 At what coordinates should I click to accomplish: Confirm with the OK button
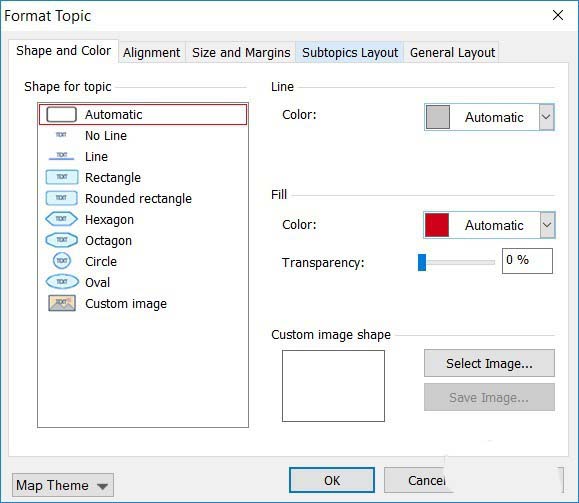click(332, 480)
